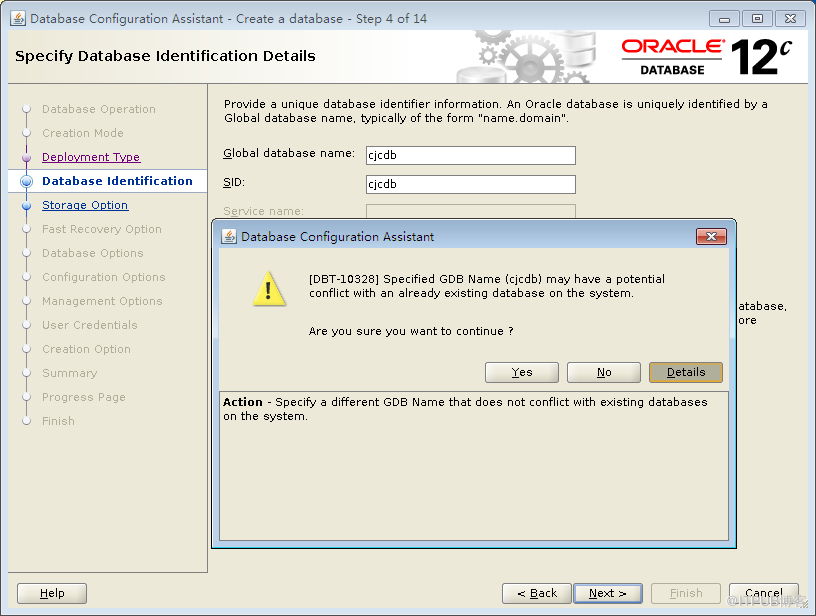Click the Oracle Database 12c logo
This screenshot has height=616, width=816.
(707, 57)
